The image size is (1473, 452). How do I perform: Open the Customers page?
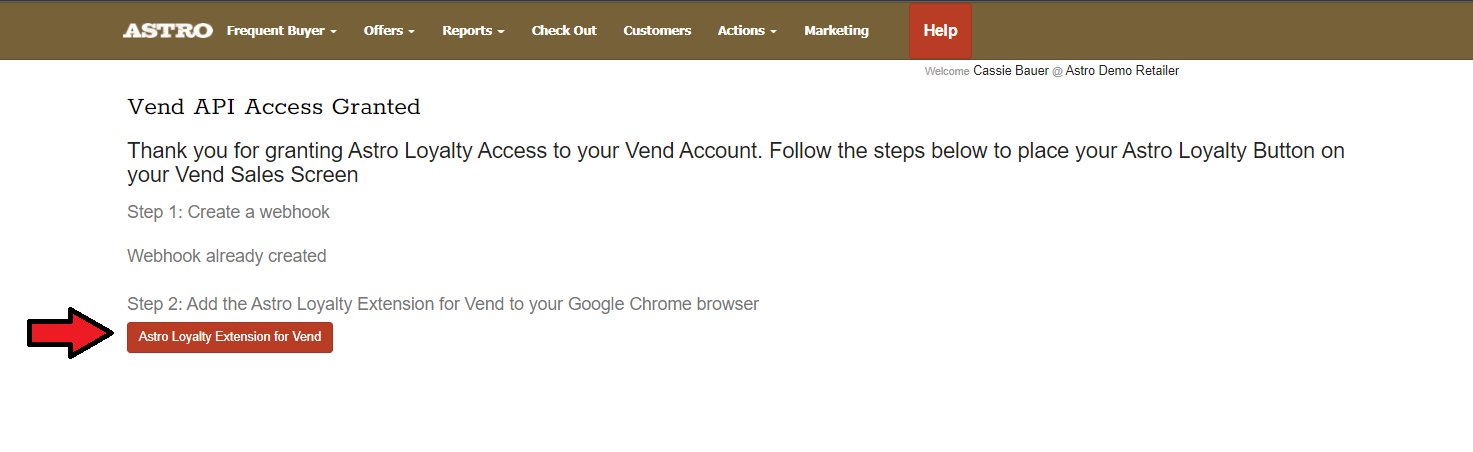click(657, 31)
